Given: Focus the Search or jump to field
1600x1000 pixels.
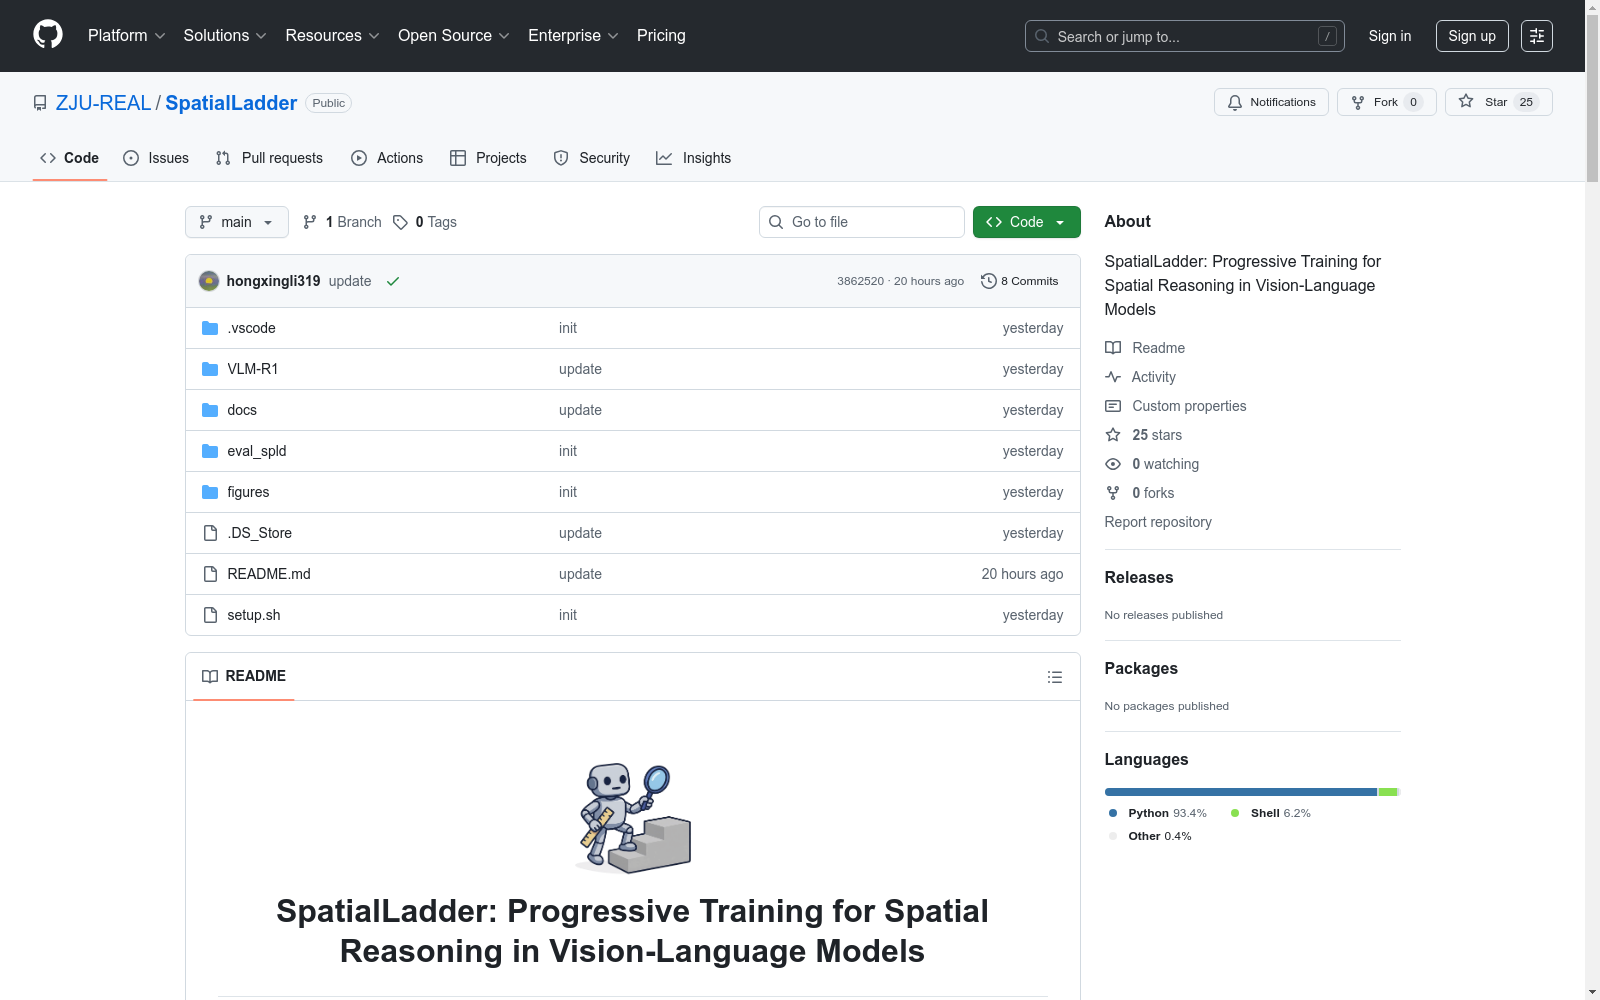Looking at the screenshot, I should pos(1184,36).
